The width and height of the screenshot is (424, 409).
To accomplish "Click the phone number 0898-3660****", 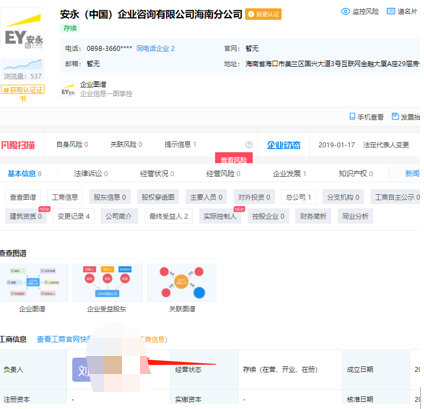I will click(109, 49).
